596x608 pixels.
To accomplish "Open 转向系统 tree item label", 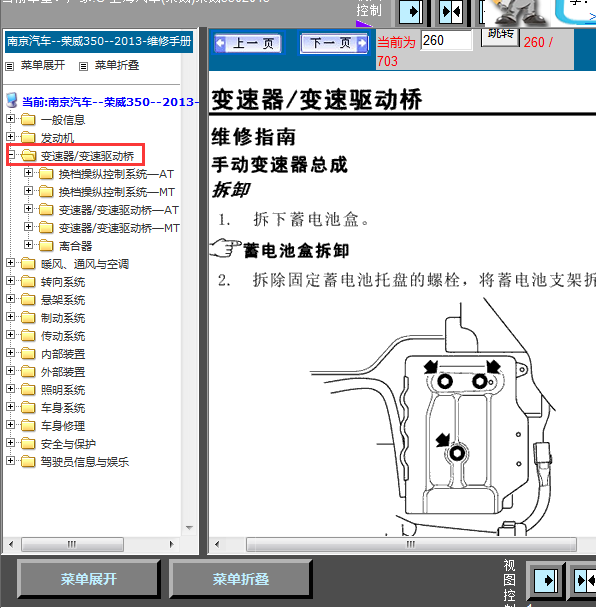I will coord(63,282).
